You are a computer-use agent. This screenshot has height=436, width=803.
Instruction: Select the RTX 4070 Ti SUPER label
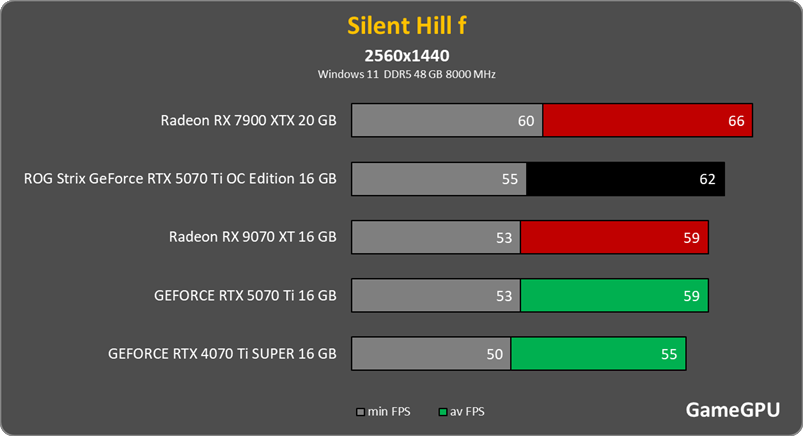point(222,353)
